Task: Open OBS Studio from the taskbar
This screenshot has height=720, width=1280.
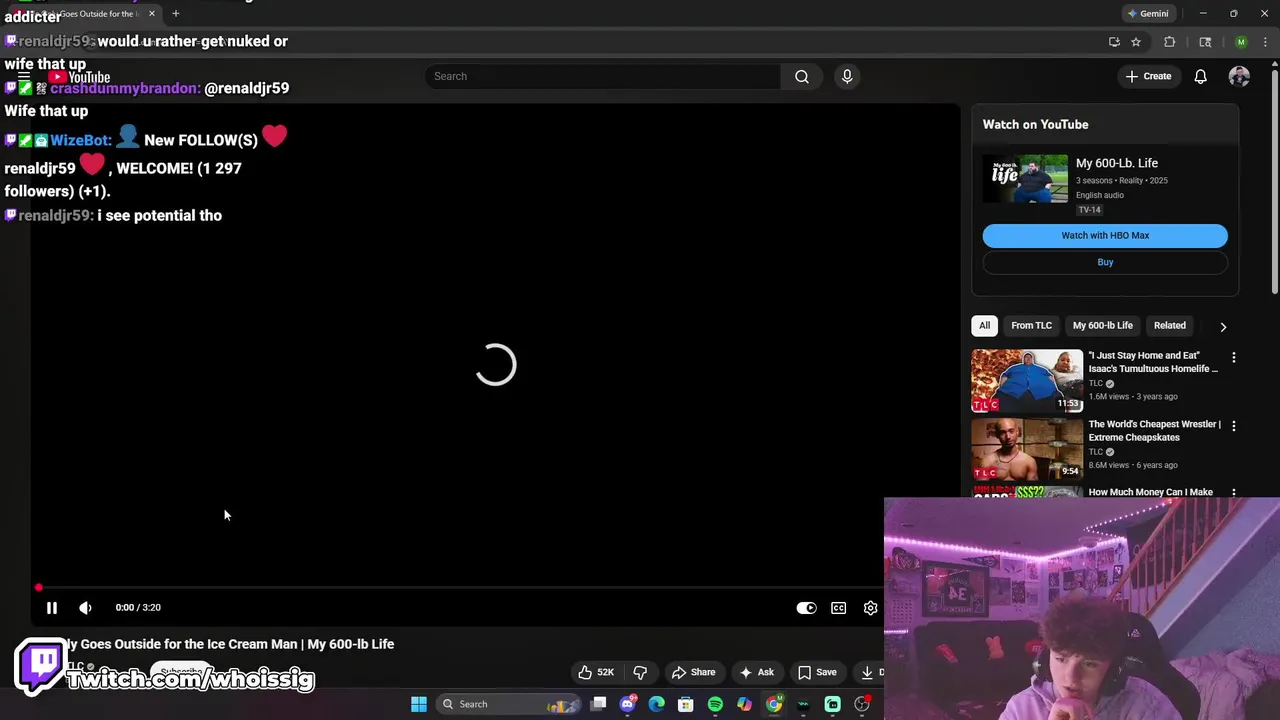Action: 862,704
